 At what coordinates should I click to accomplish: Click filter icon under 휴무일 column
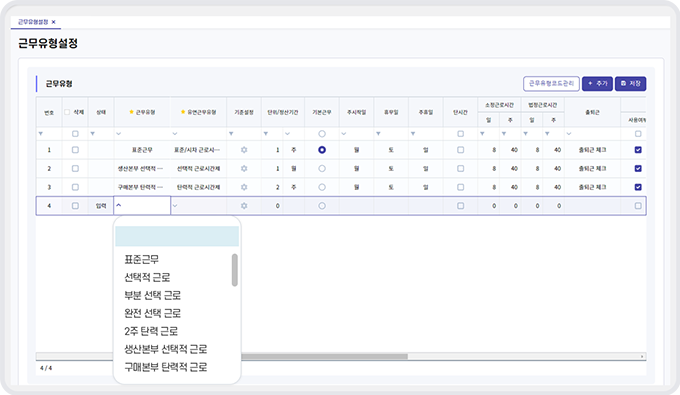(x=378, y=134)
